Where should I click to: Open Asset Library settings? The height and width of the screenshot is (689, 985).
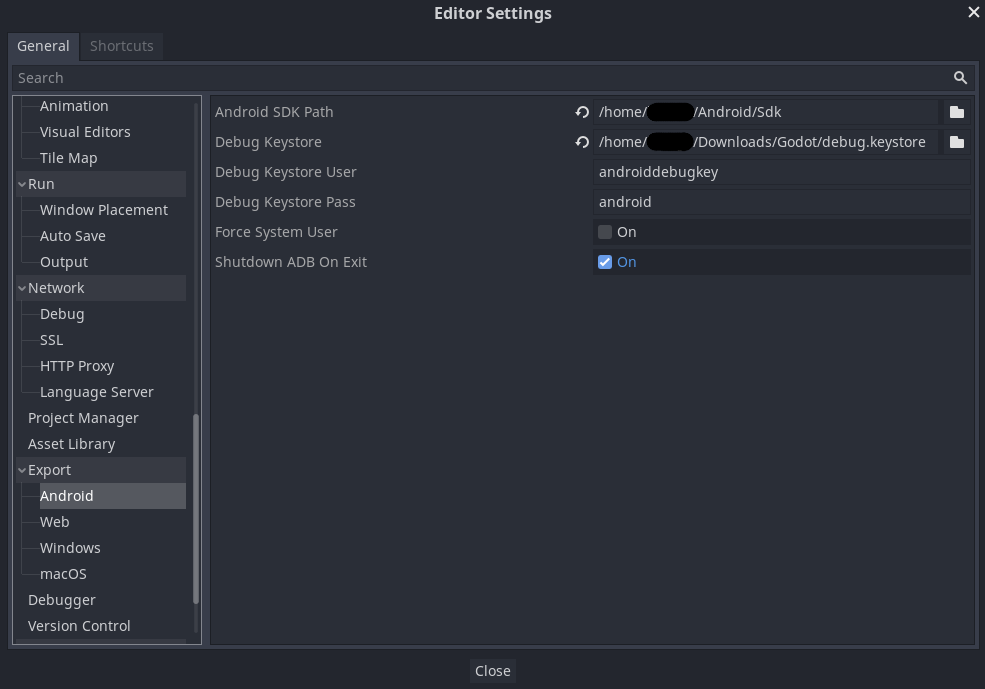point(72,444)
